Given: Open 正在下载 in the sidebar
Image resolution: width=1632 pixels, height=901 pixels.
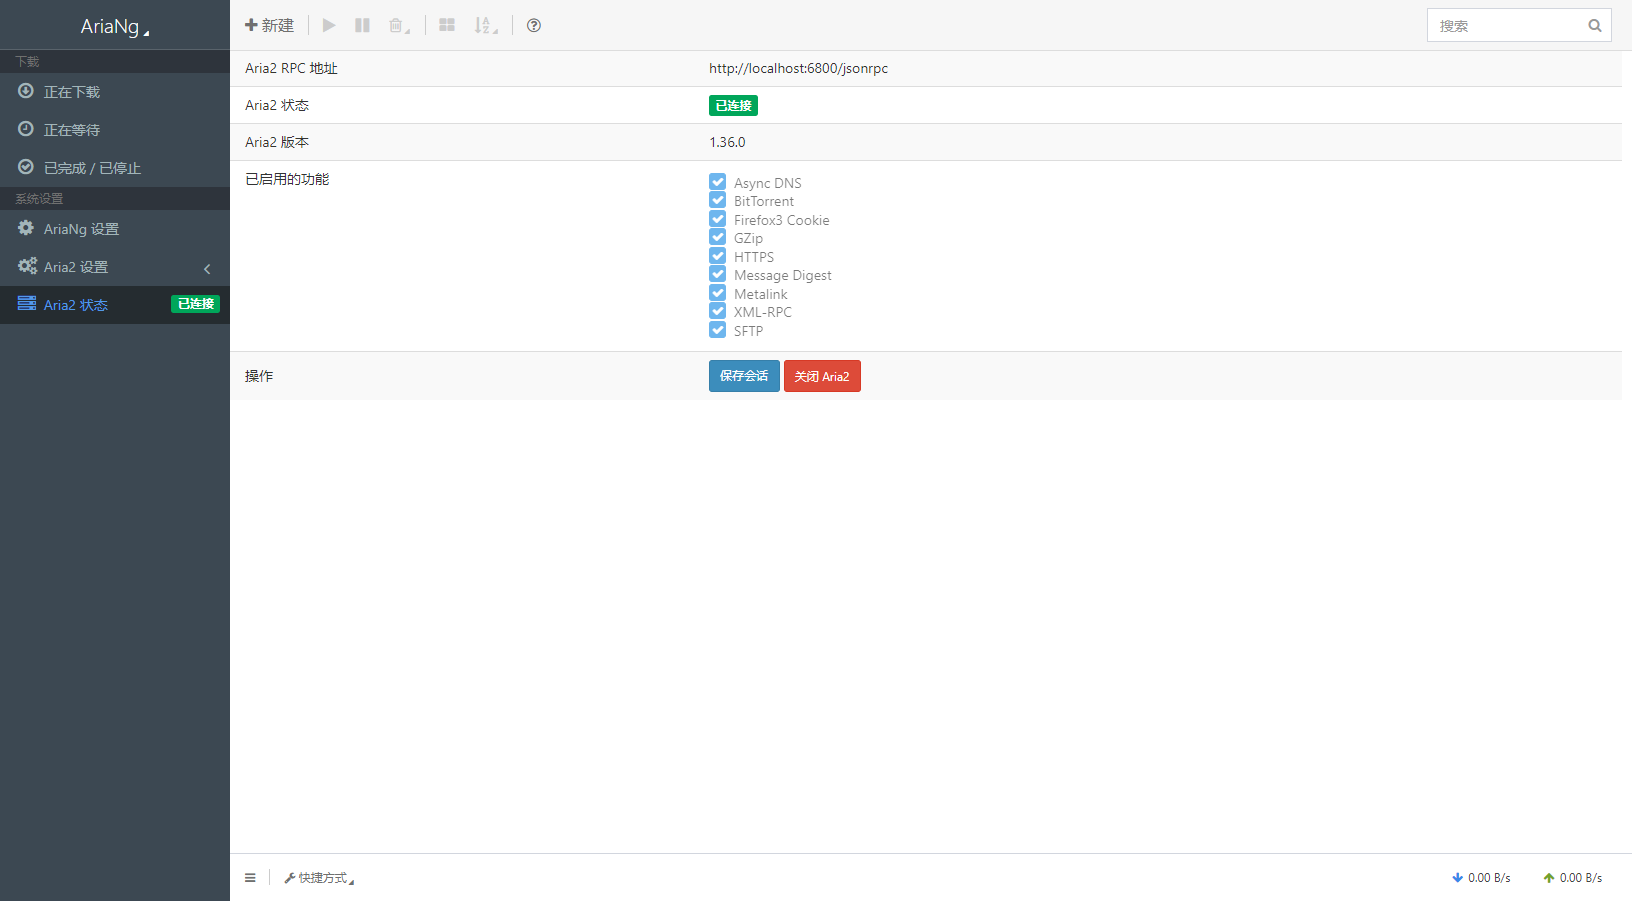Looking at the screenshot, I should tap(115, 92).
